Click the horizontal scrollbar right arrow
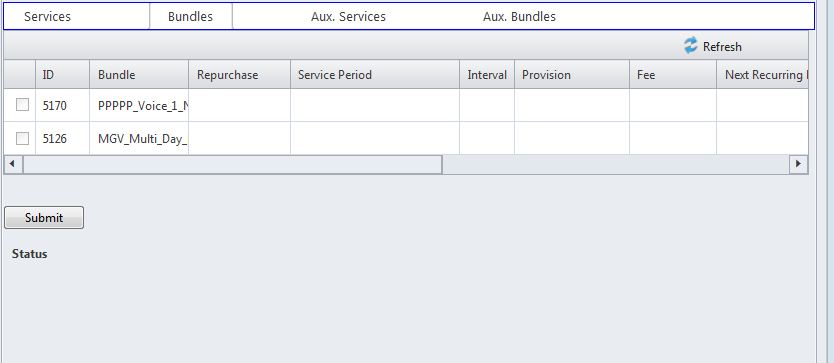The width and height of the screenshot is (834, 363). point(798,164)
